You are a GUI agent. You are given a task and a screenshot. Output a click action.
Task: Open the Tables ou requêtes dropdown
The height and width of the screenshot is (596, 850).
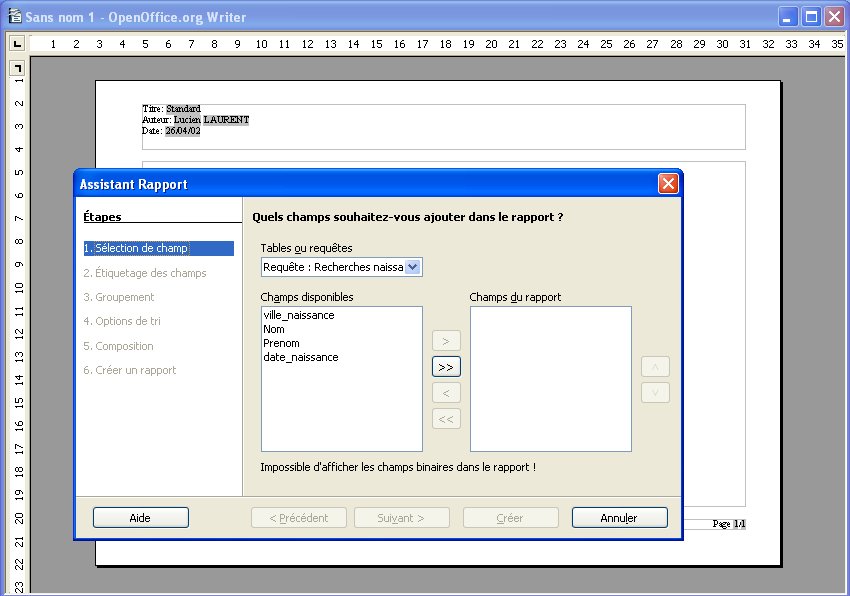pyautogui.click(x=413, y=267)
